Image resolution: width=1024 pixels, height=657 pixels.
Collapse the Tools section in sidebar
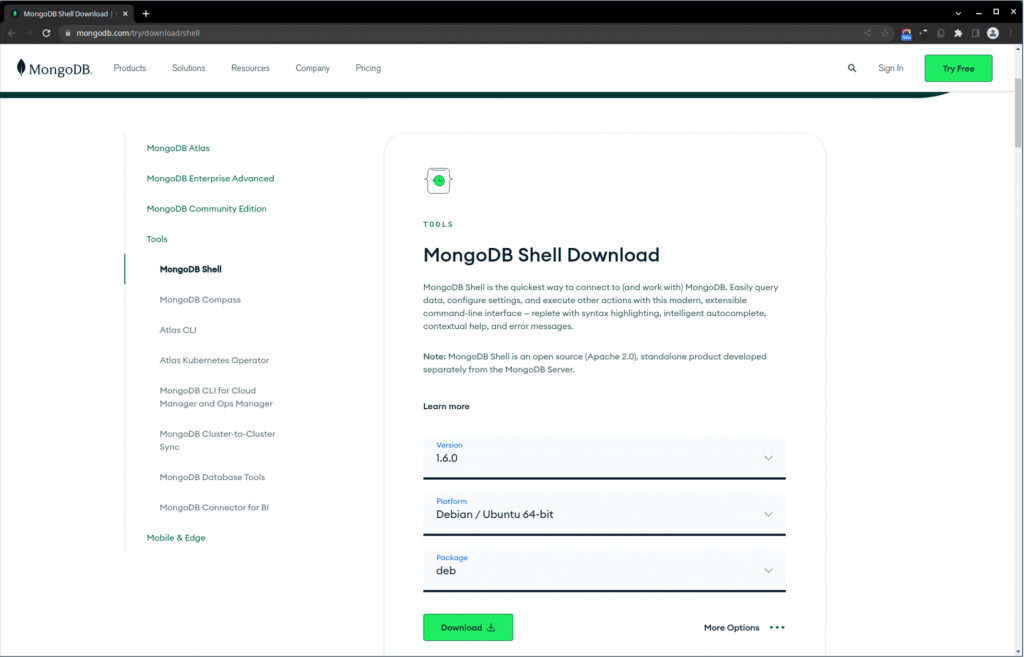157,239
